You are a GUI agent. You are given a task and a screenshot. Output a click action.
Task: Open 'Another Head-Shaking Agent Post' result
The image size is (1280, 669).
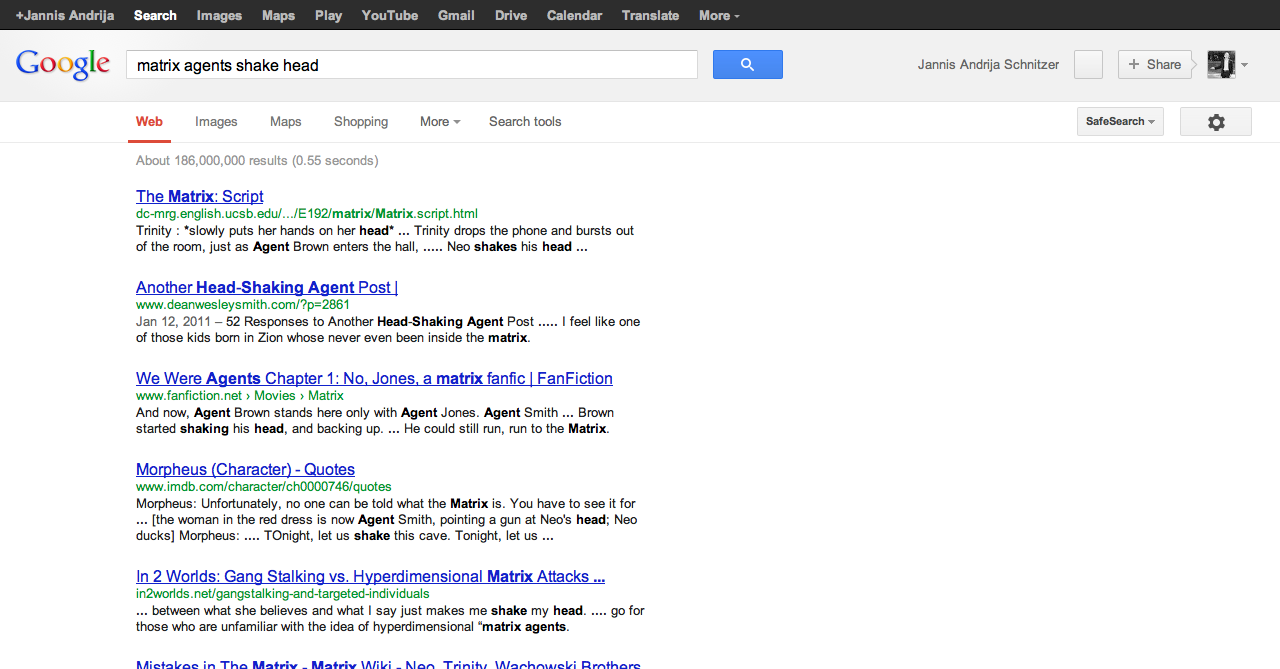267,287
